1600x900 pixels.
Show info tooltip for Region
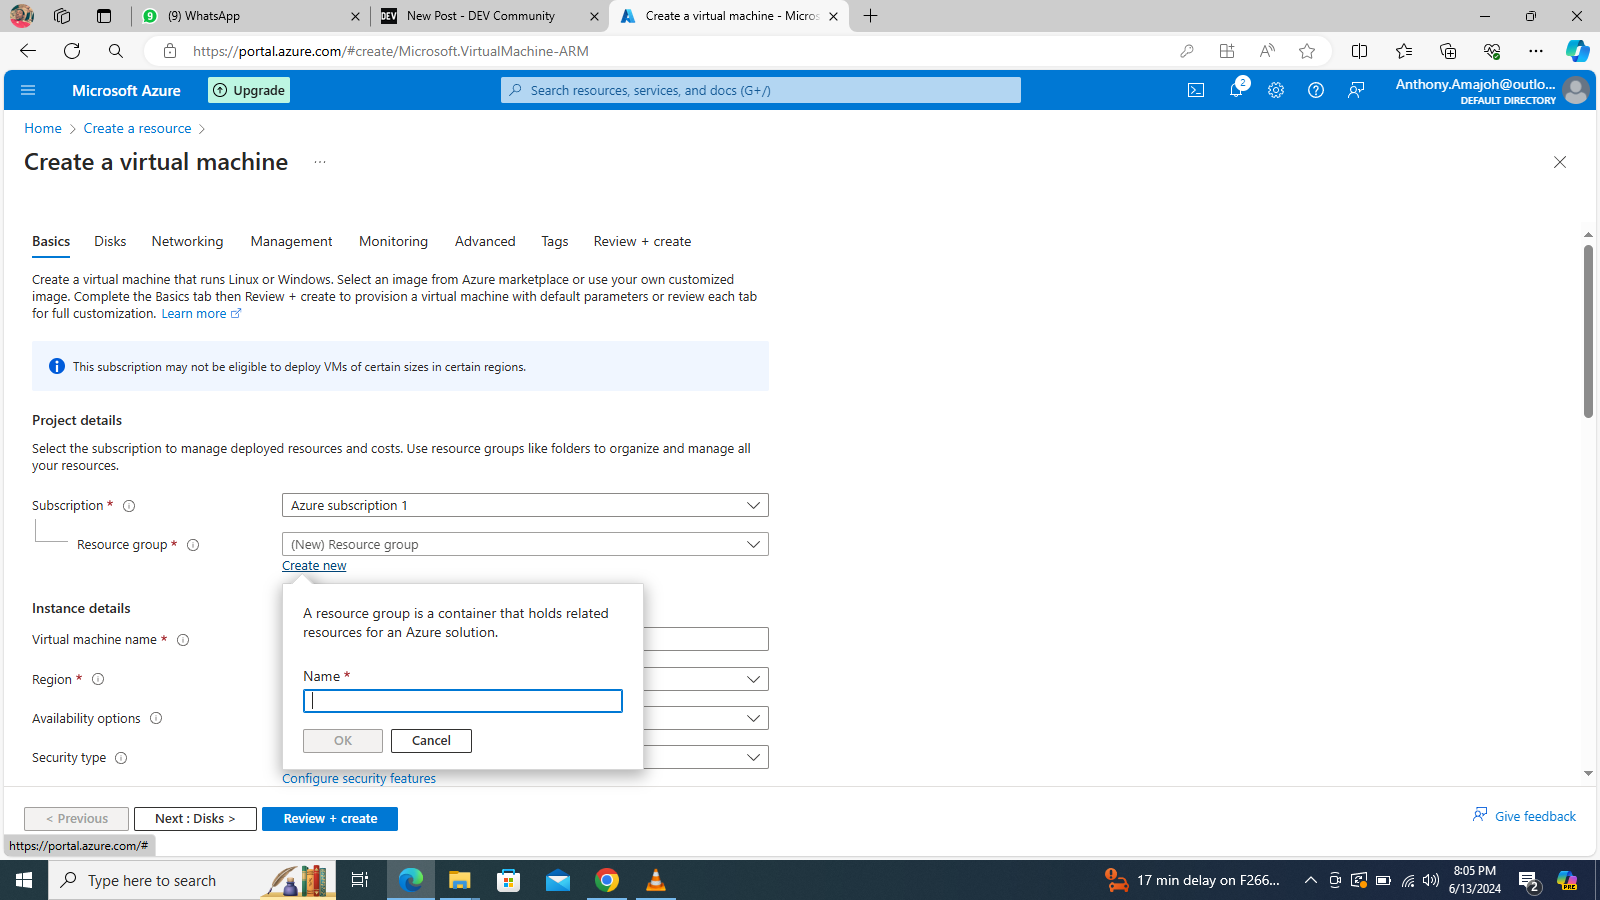tap(98, 679)
